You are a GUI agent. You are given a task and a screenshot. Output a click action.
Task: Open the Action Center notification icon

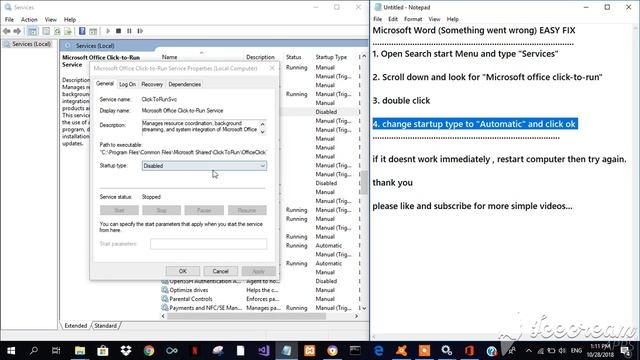(x=626, y=351)
